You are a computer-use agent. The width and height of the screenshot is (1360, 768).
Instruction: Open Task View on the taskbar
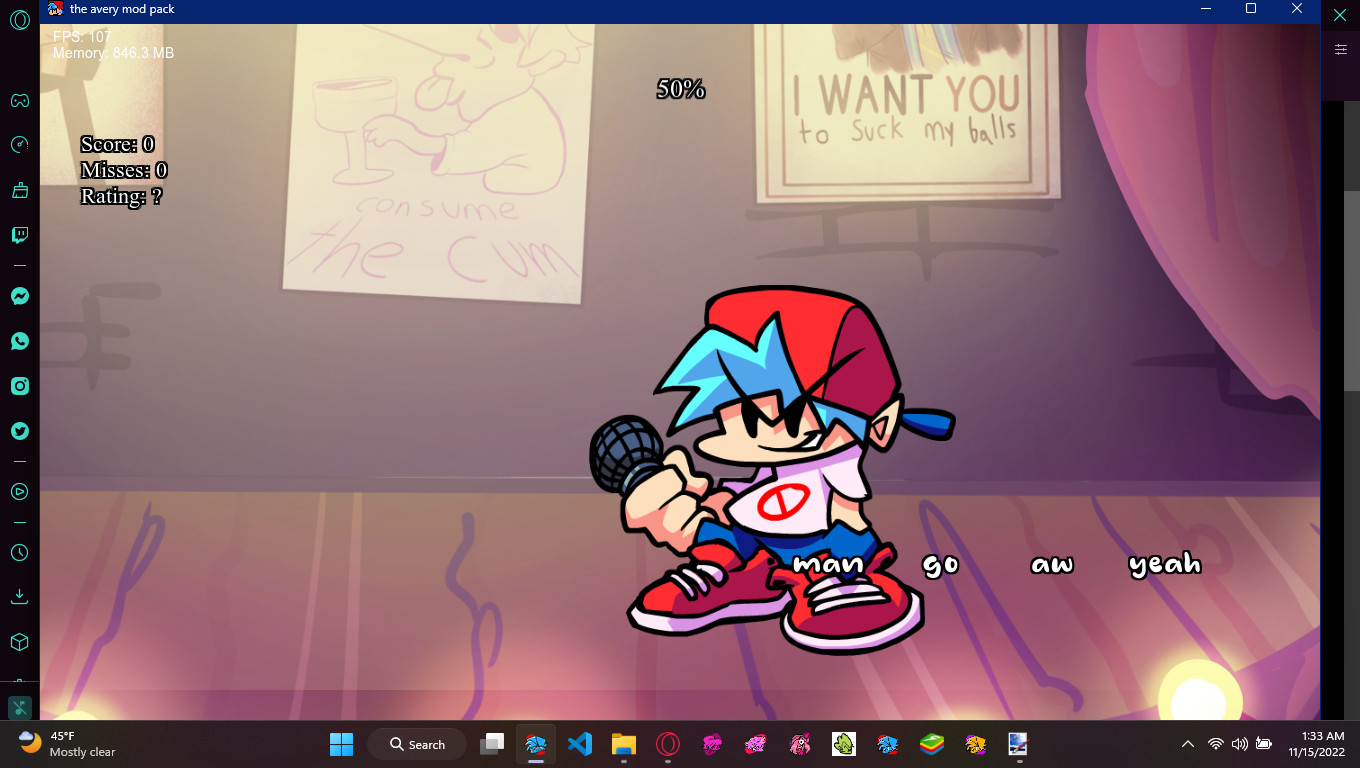pos(492,744)
